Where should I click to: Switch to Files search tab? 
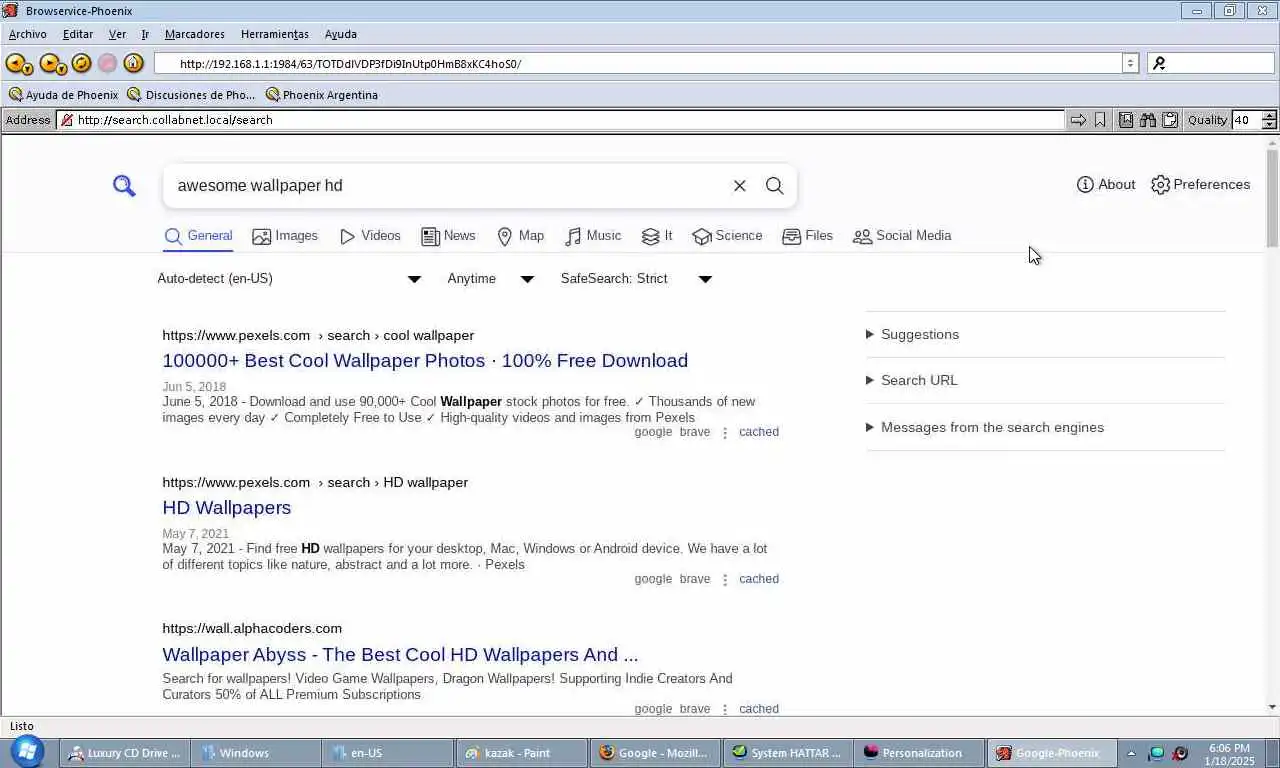[807, 237]
